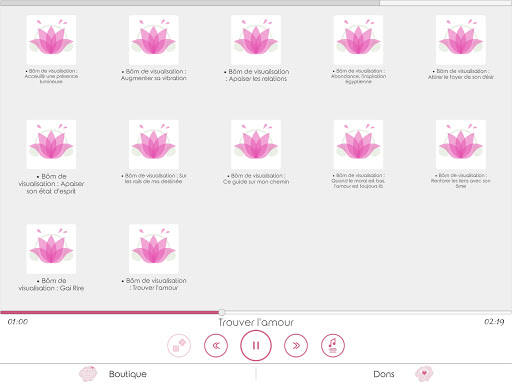
Task: Open the Dons link
Action: click(x=384, y=374)
